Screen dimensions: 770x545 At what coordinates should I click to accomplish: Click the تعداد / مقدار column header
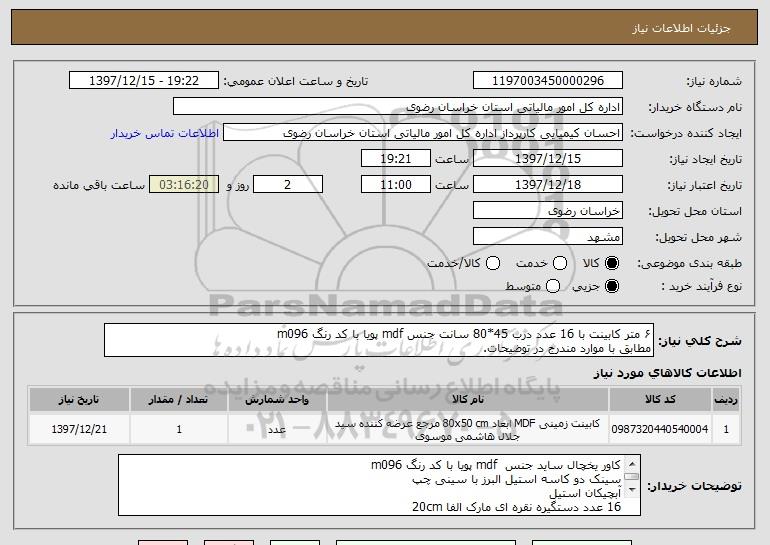tap(179, 400)
